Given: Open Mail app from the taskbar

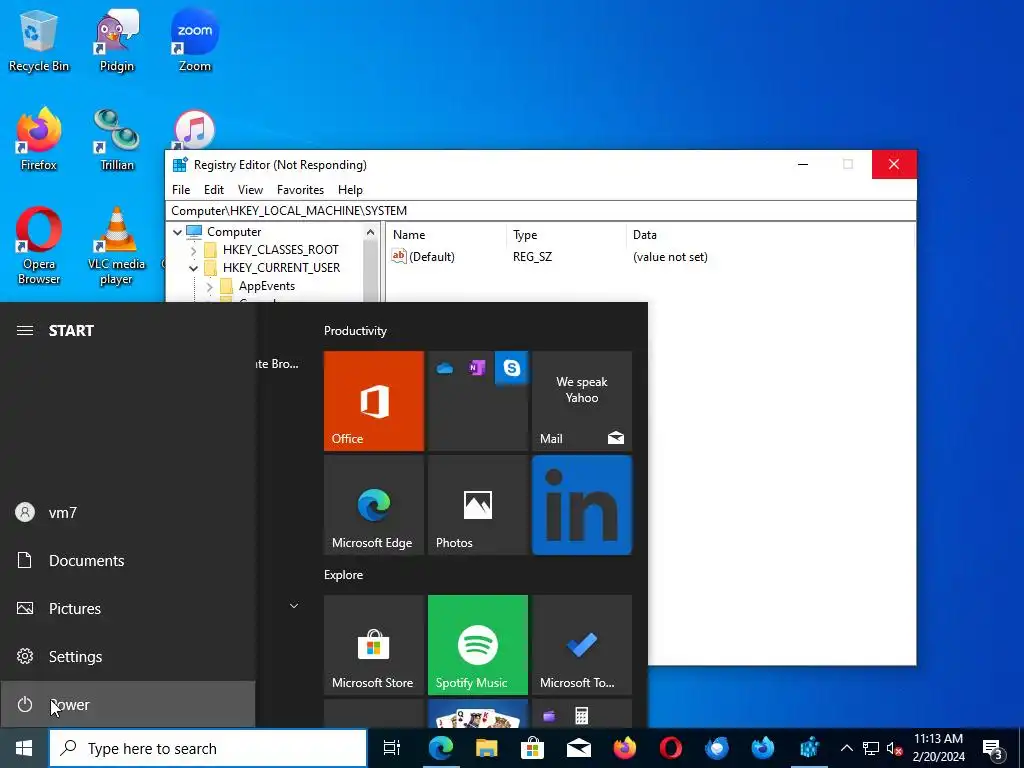Looking at the screenshot, I should click(x=579, y=748).
